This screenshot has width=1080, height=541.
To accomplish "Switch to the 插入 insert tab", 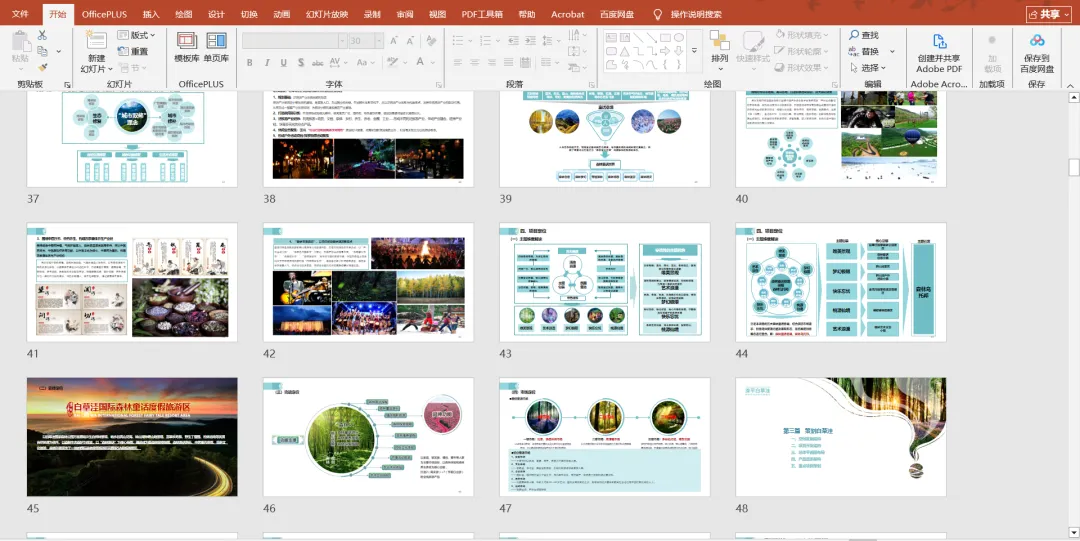I will tap(151, 14).
